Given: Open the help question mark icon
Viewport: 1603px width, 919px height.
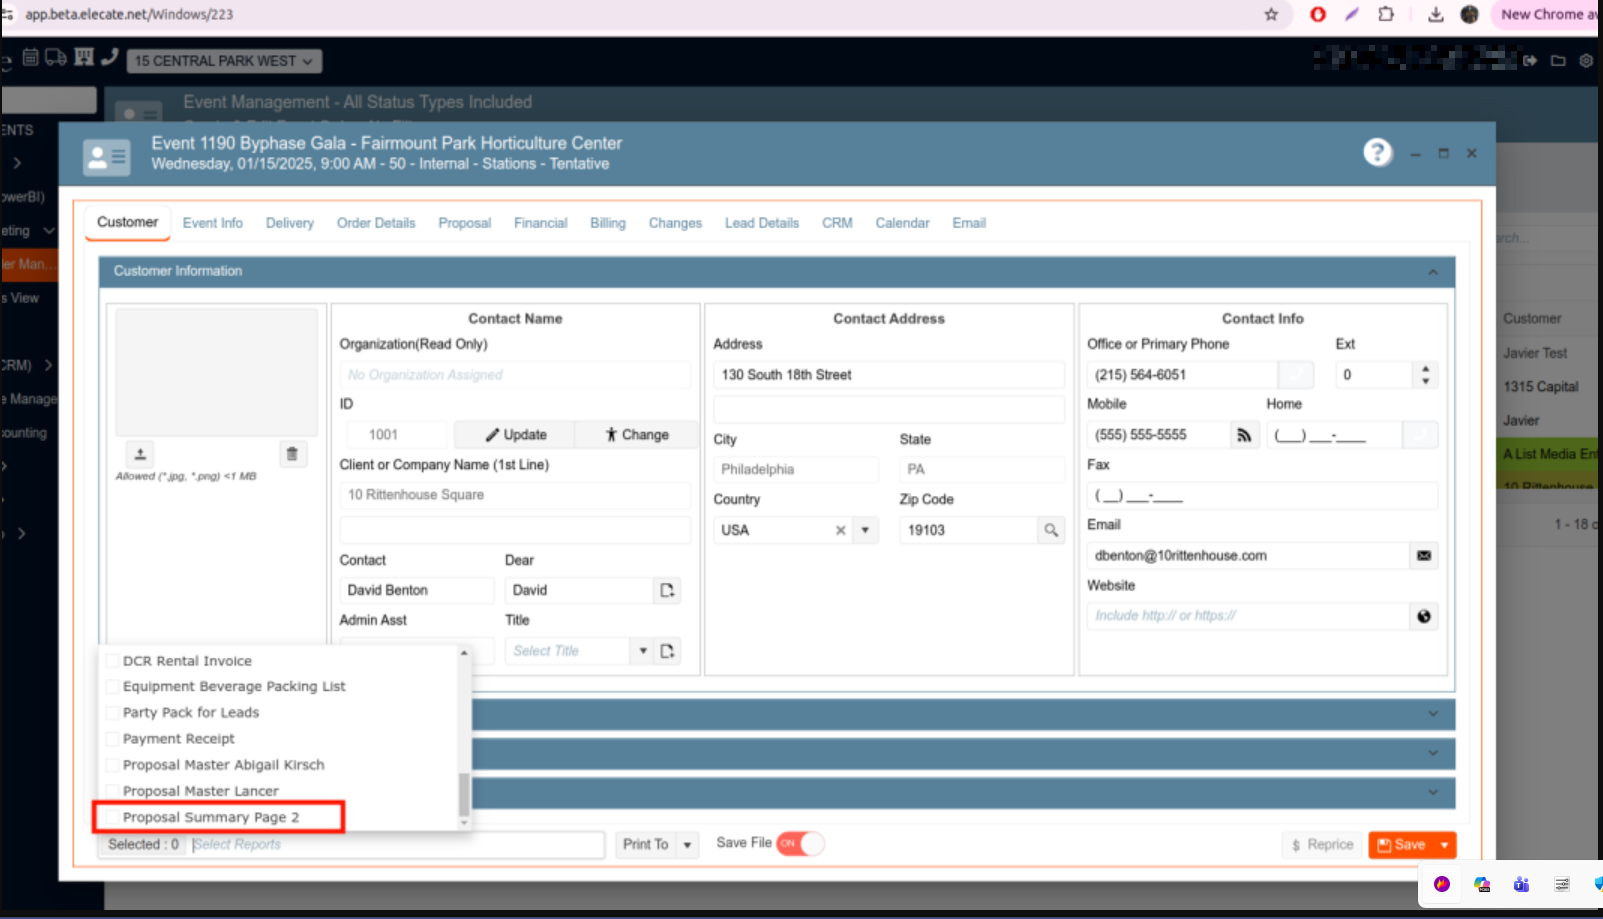Looking at the screenshot, I should point(1377,153).
